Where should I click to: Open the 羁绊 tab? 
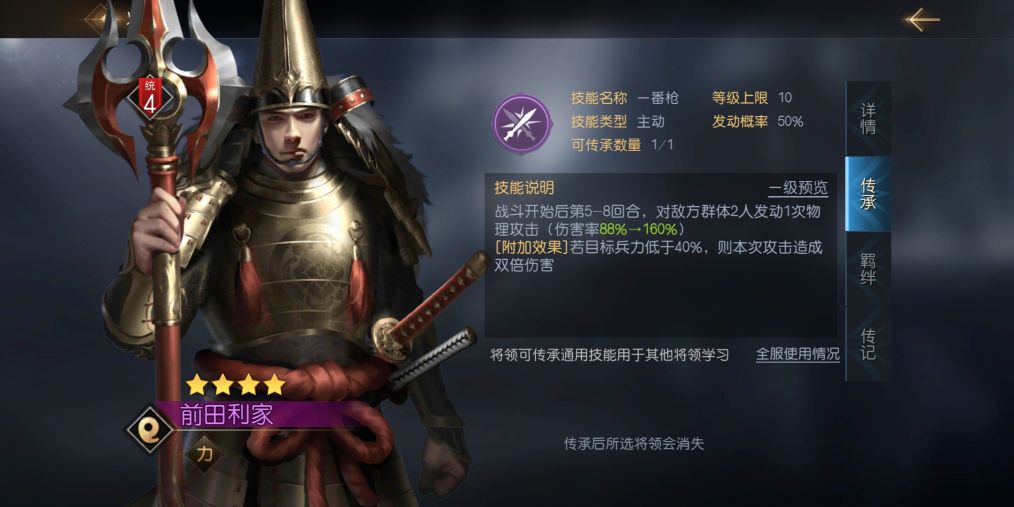868,269
